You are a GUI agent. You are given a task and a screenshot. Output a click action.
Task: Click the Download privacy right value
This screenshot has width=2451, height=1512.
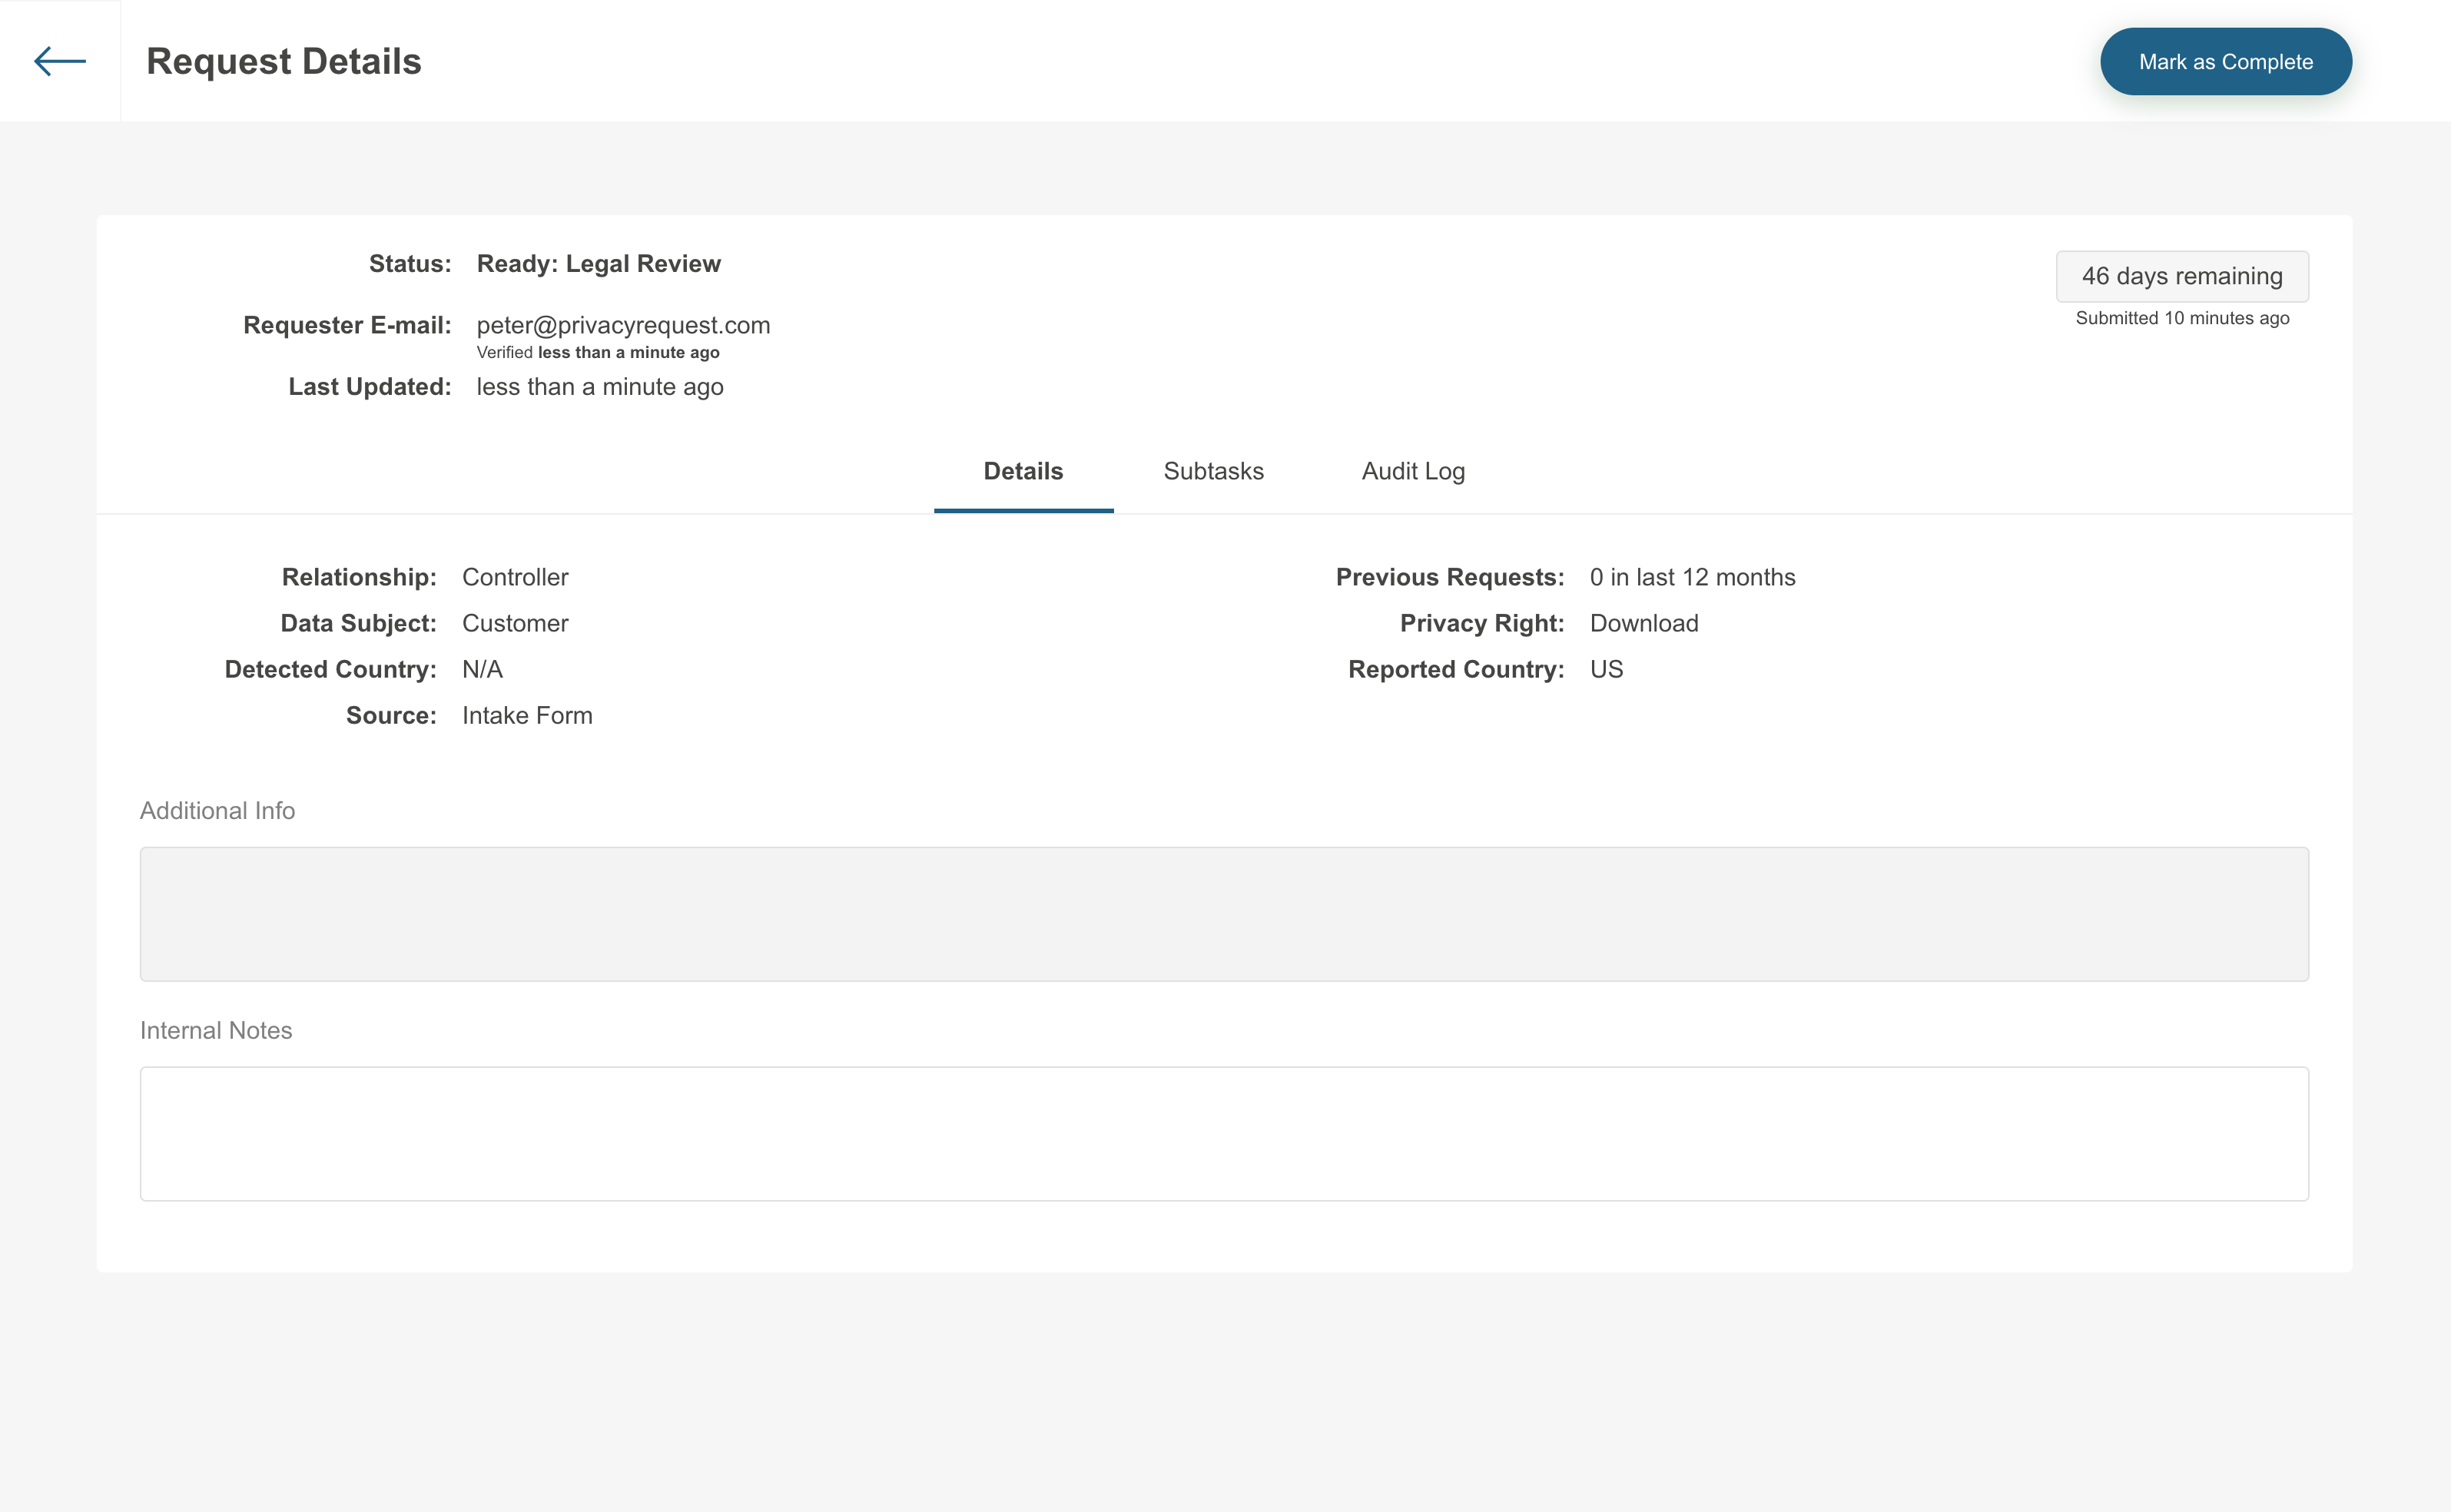click(x=1643, y=623)
